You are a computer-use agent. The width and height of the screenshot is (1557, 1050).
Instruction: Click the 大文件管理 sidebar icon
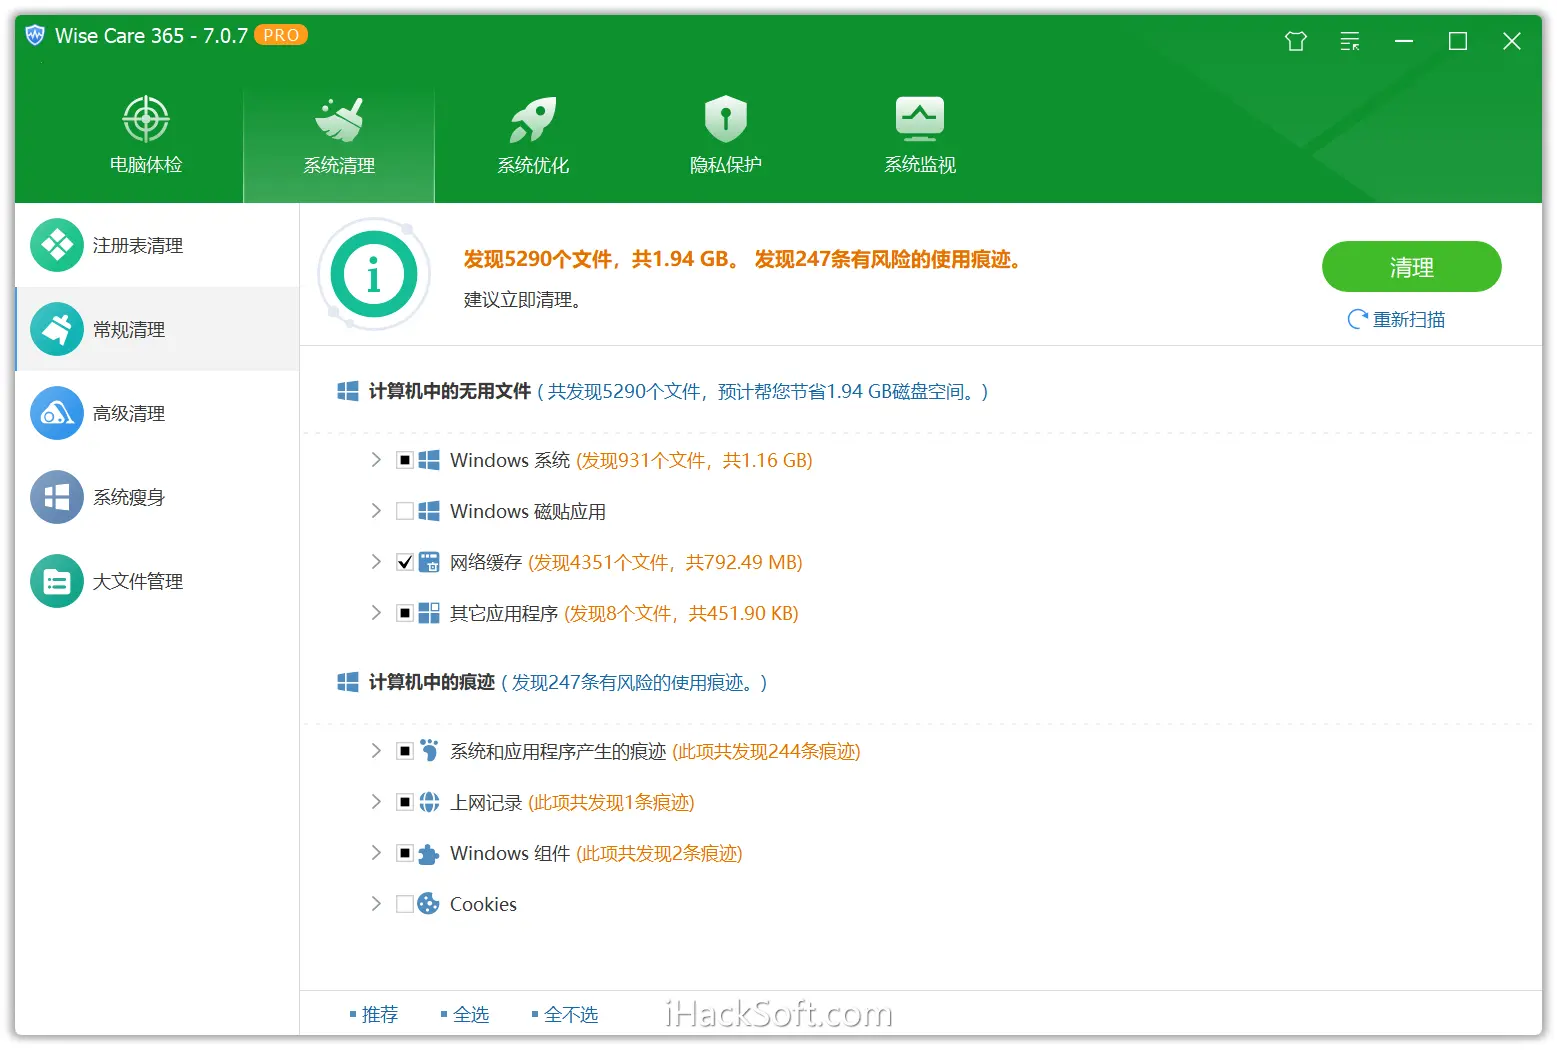[x=57, y=581]
